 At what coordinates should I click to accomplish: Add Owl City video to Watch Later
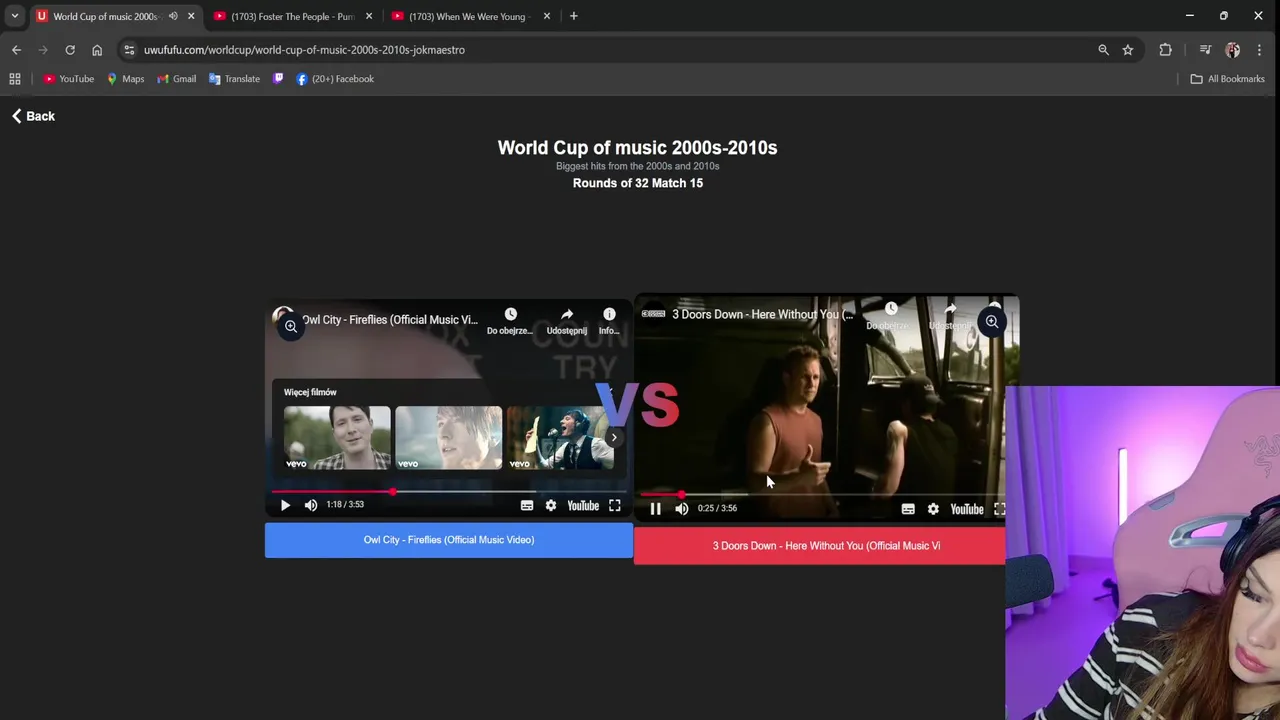click(510, 321)
